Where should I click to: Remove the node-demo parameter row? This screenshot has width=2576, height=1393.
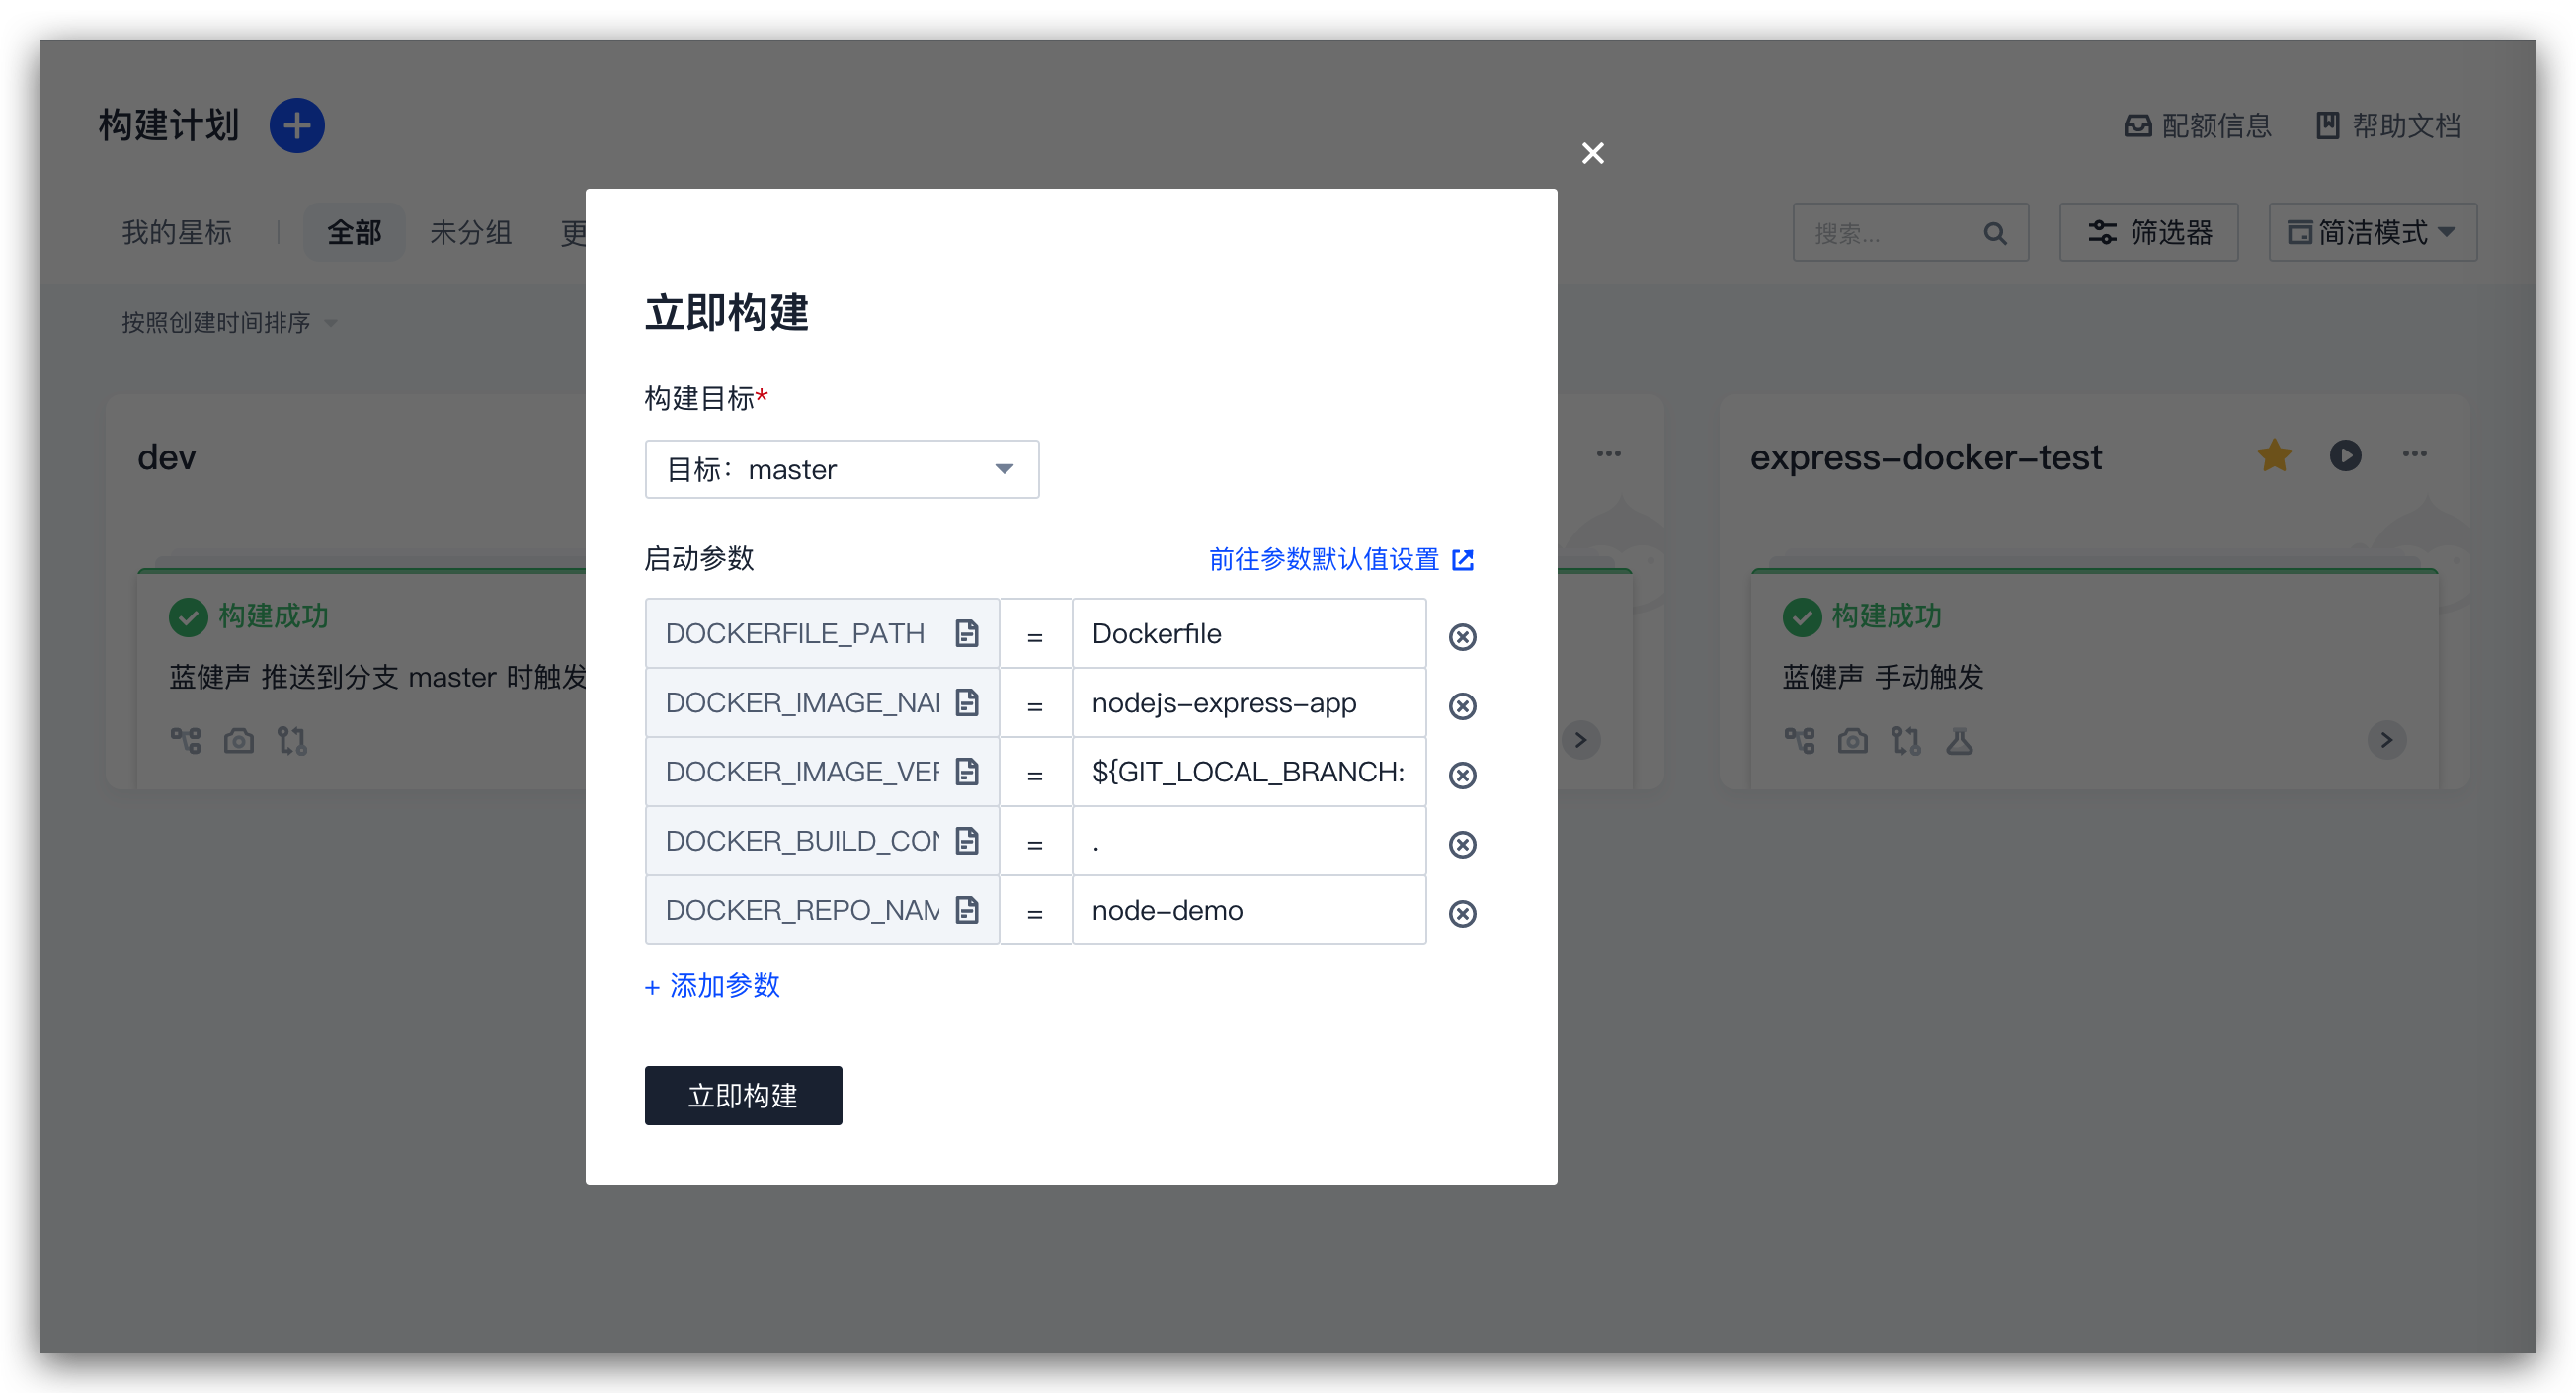[1462, 913]
